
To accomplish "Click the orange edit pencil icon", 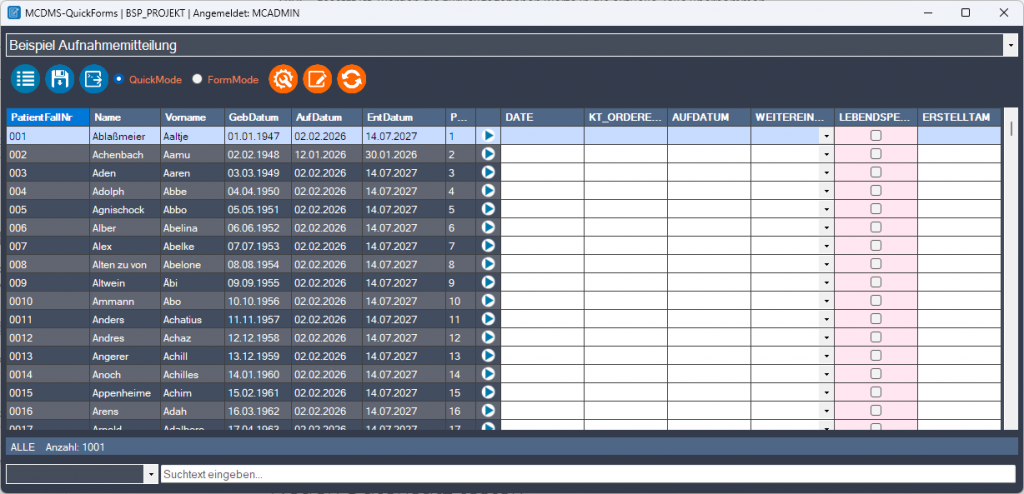I will coord(317,79).
